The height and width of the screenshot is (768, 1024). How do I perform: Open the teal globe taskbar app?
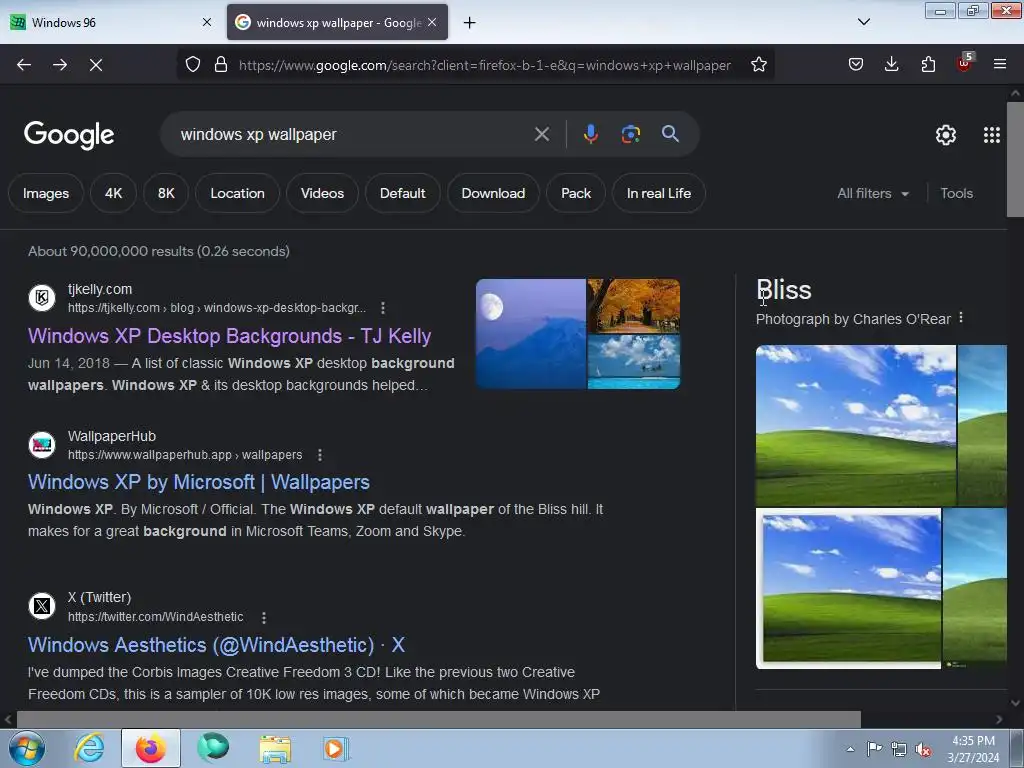[214, 748]
